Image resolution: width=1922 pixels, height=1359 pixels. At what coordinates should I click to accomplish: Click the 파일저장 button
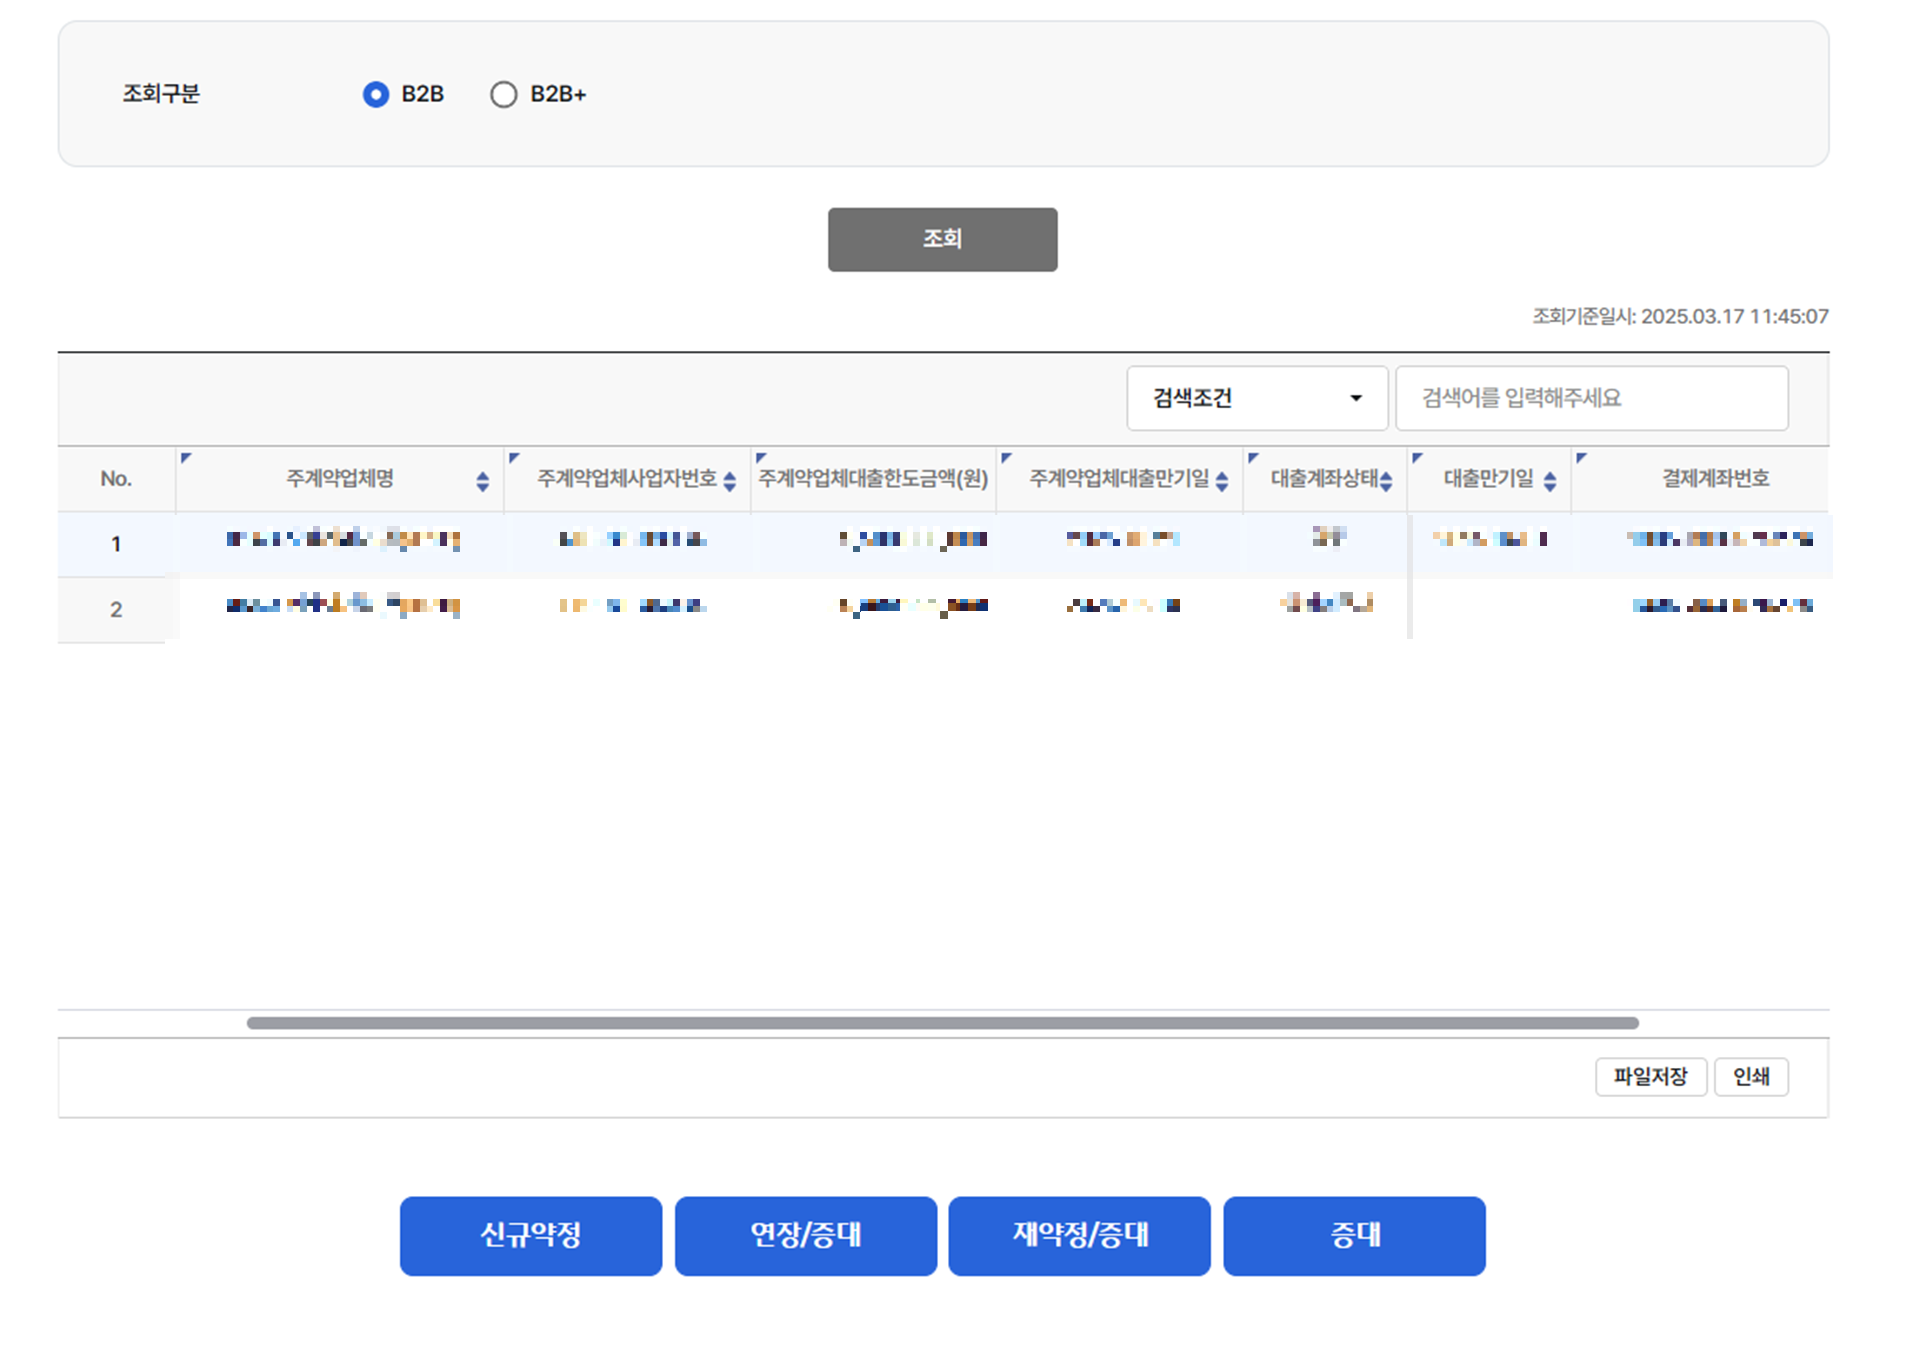pos(1649,1077)
